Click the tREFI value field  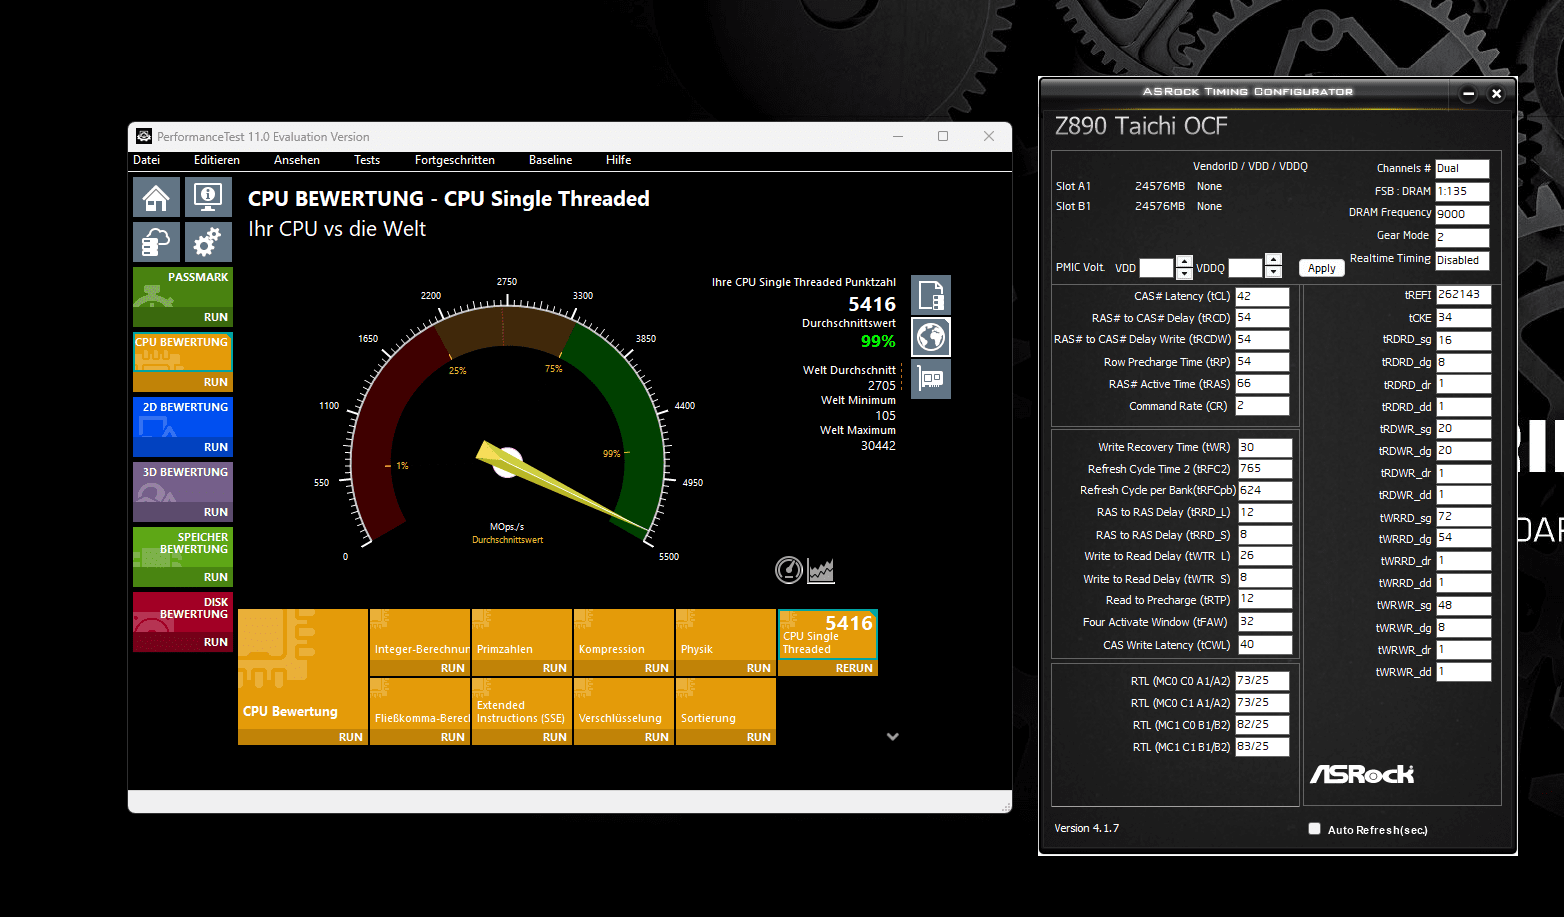tap(1464, 295)
